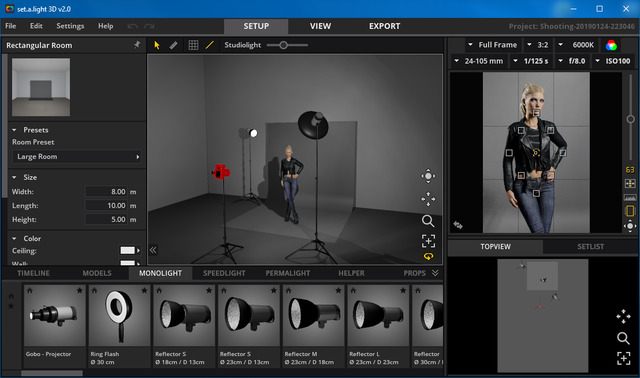Open the Large Room preset dropdown
The width and height of the screenshot is (640, 378).
point(77,157)
